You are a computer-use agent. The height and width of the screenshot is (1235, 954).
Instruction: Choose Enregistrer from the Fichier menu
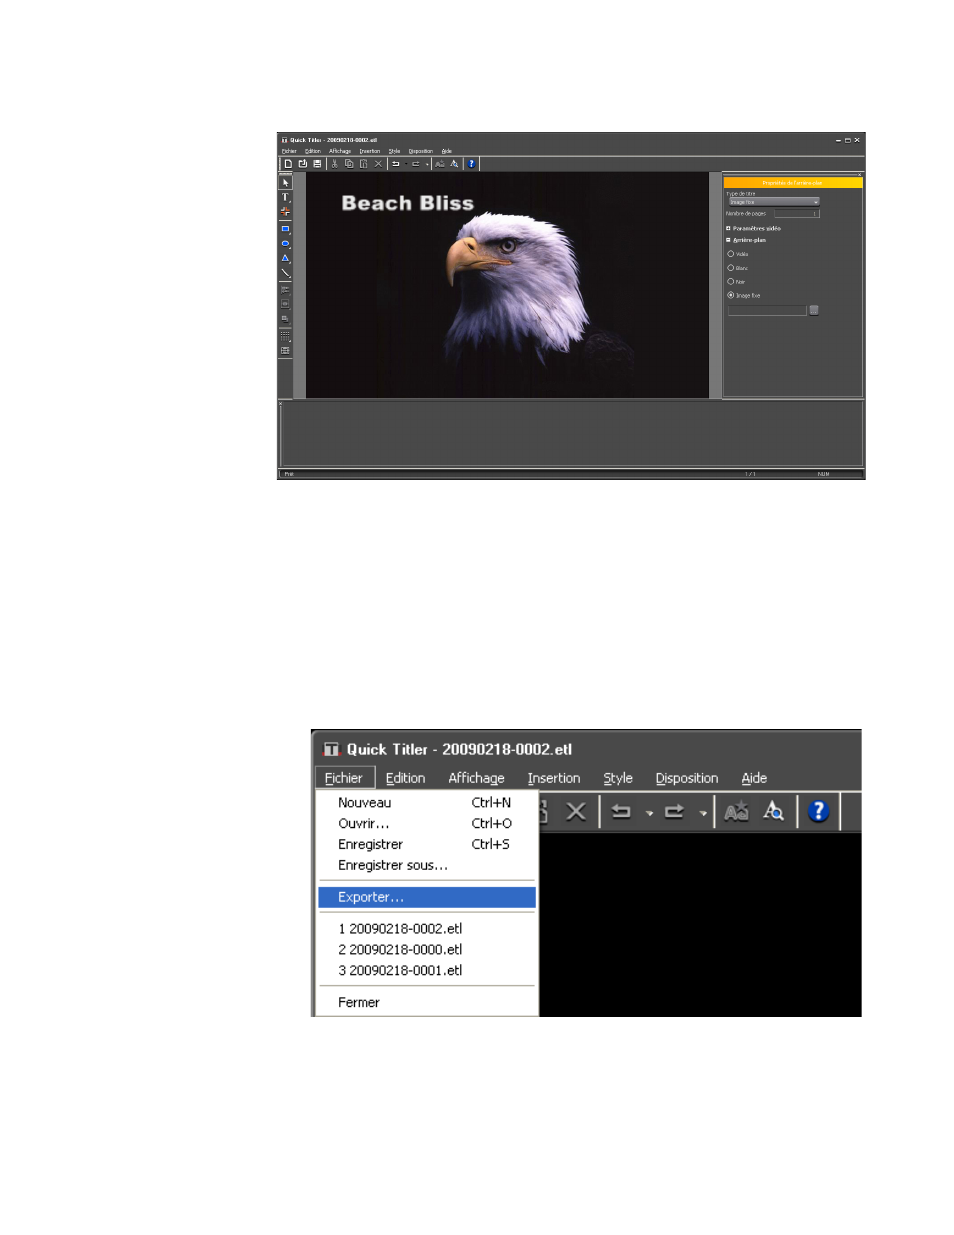[x=427, y=844]
